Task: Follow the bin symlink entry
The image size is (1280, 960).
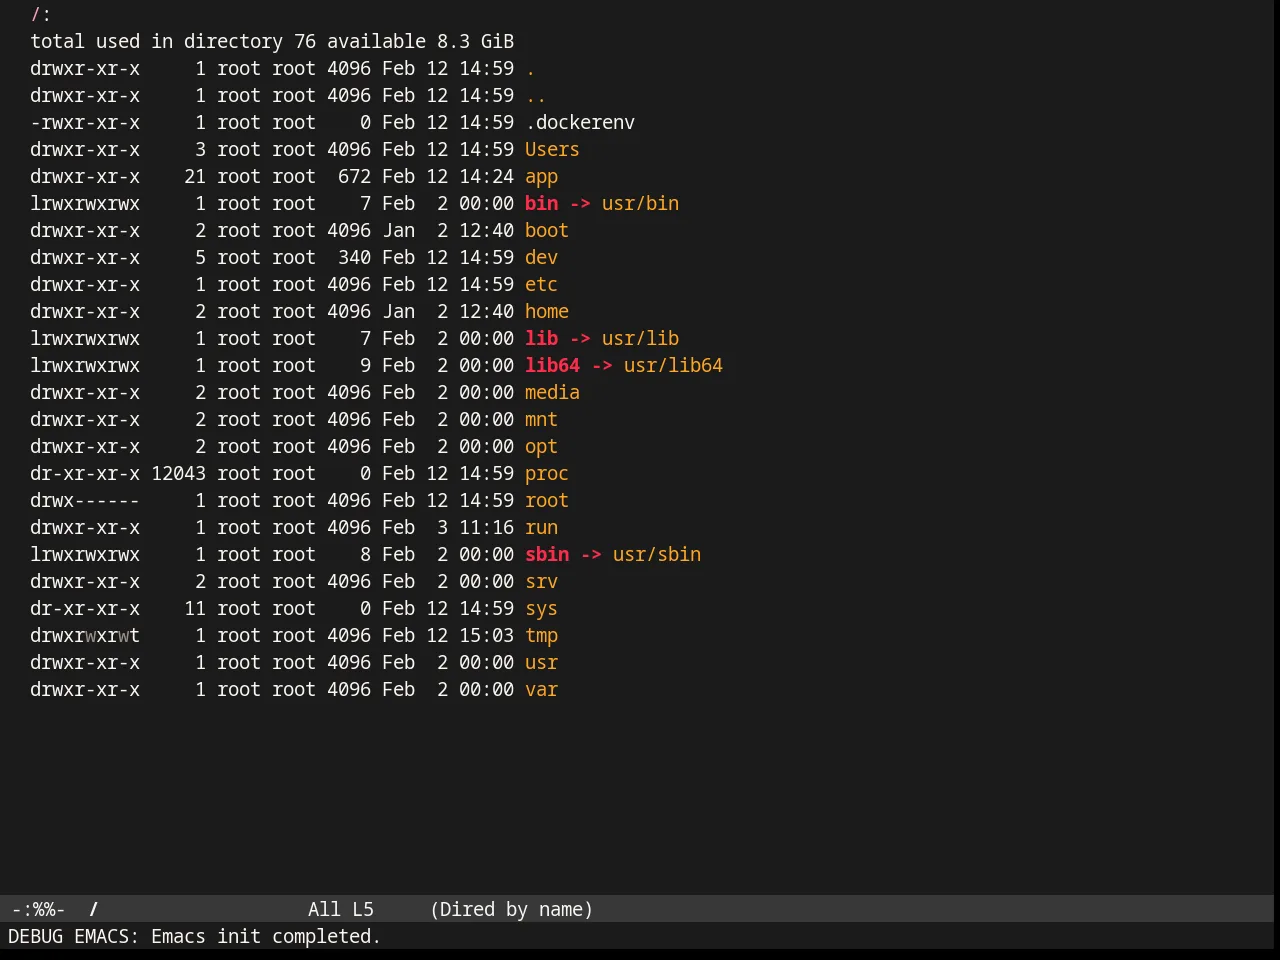Action: click(x=541, y=203)
